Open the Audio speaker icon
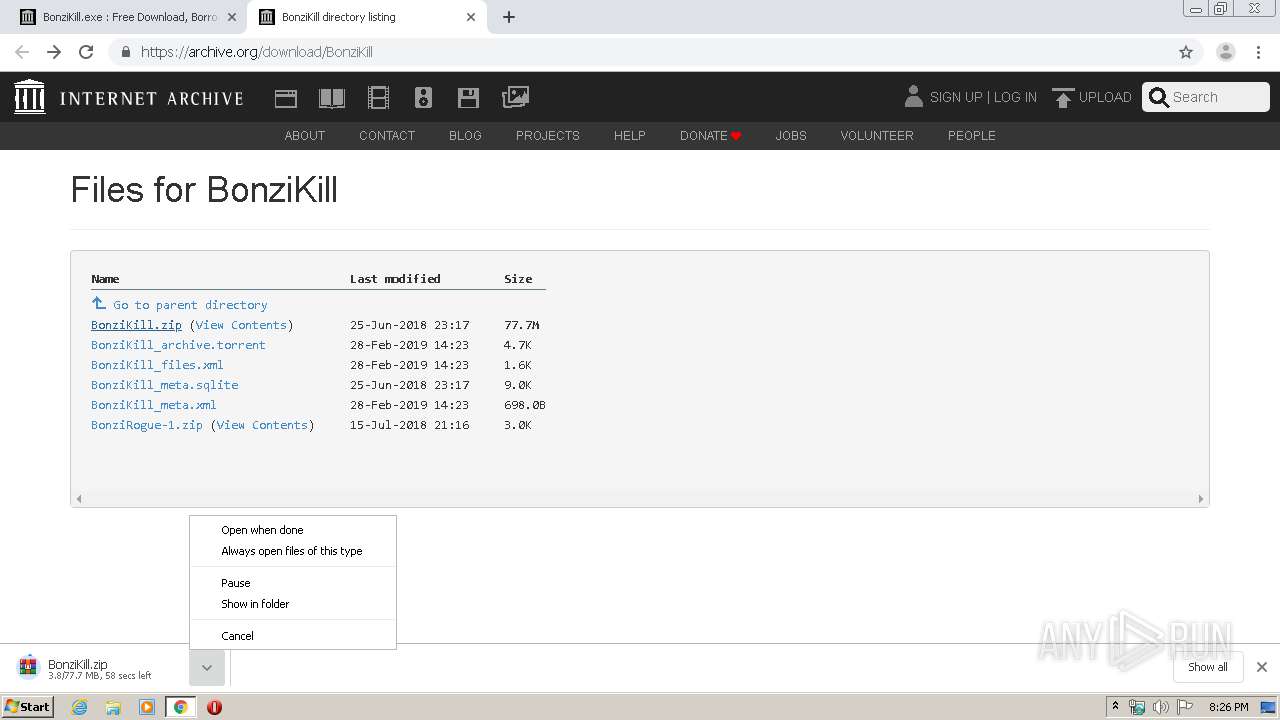The height and width of the screenshot is (720, 1280). [423, 98]
